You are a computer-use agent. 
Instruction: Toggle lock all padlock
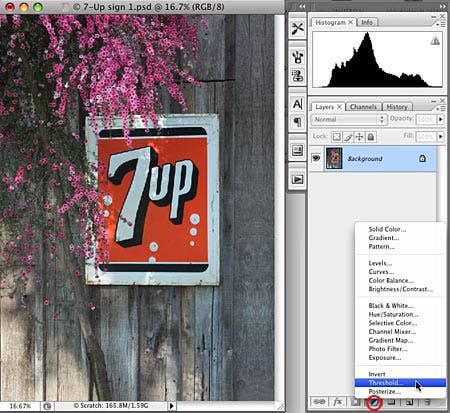pos(371,137)
